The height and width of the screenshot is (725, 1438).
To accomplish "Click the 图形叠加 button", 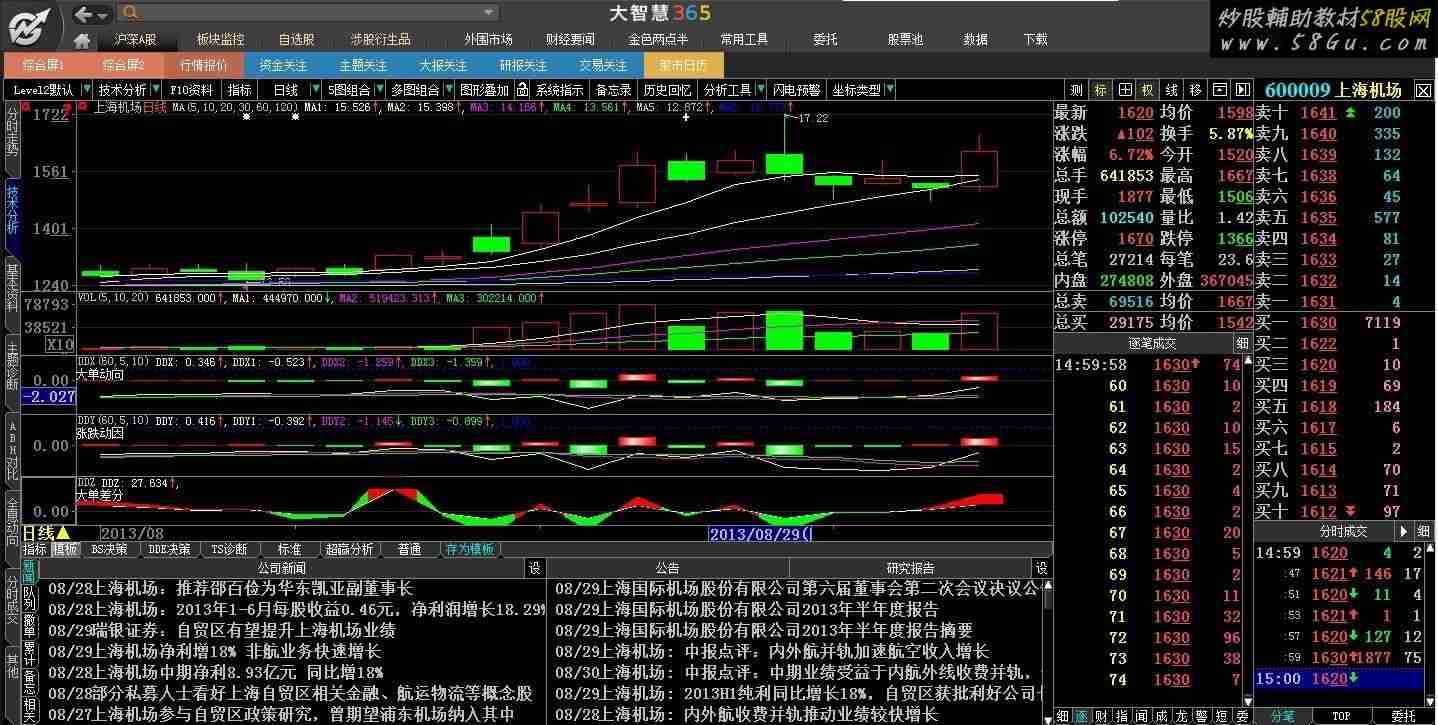I will (x=484, y=90).
